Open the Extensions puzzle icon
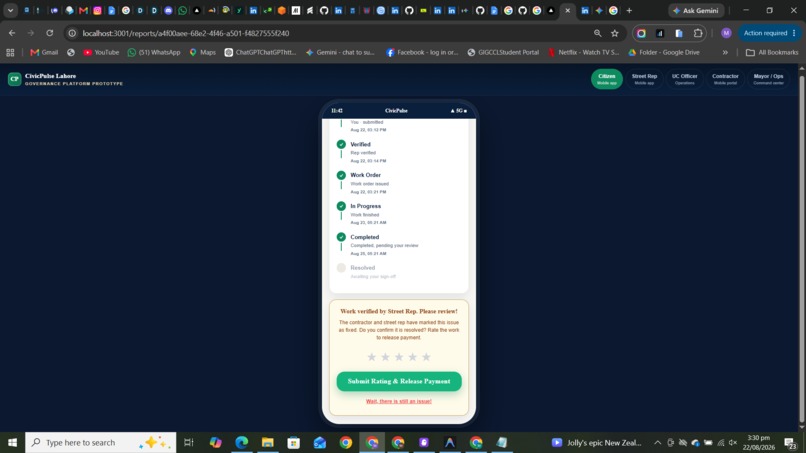 pyautogui.click(x=698, y=33)
